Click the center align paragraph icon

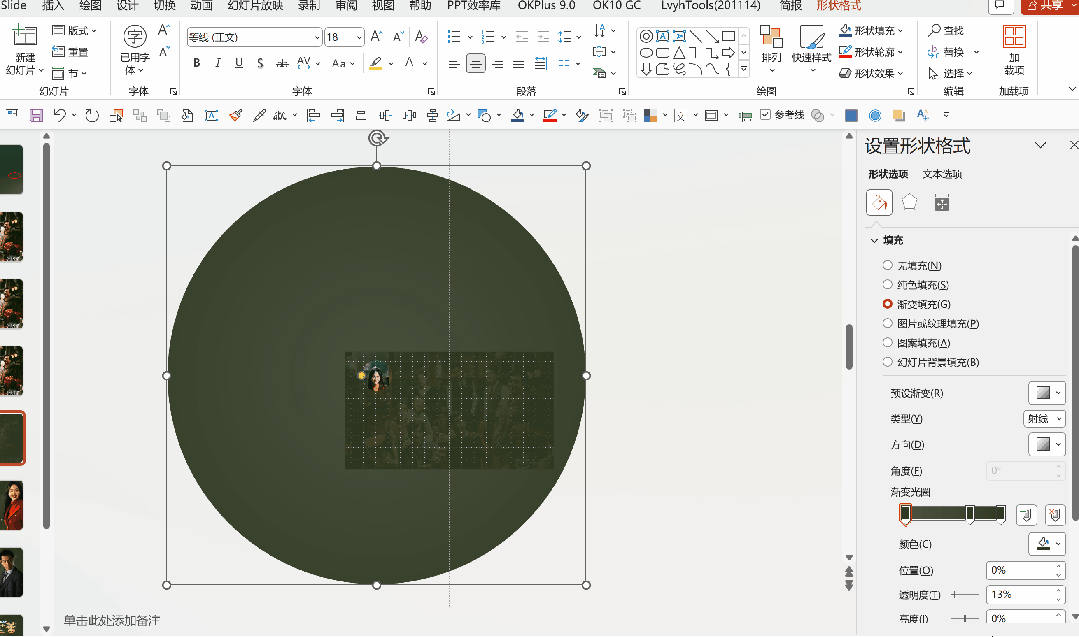pyautogui.click(x=476, y=64)
